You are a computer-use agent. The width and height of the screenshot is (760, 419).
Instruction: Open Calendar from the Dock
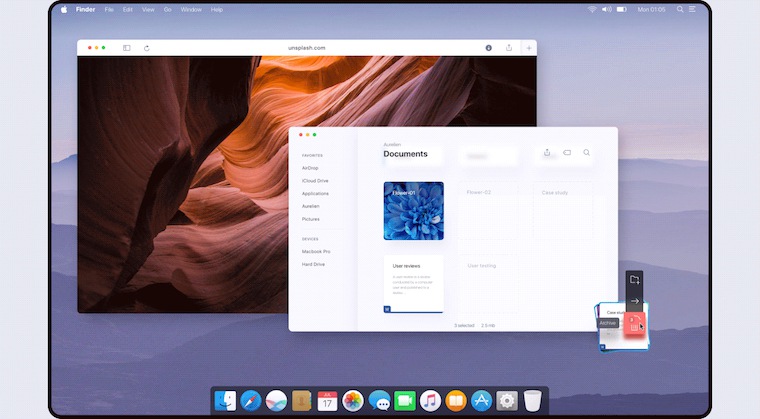[x=327, y=401]
